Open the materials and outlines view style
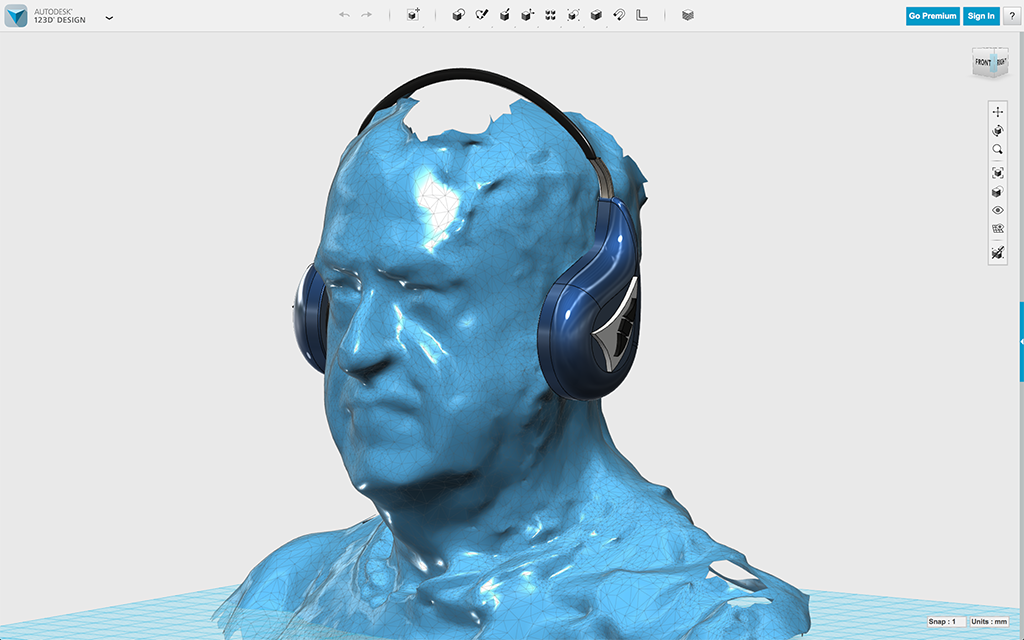 point(997,192)
